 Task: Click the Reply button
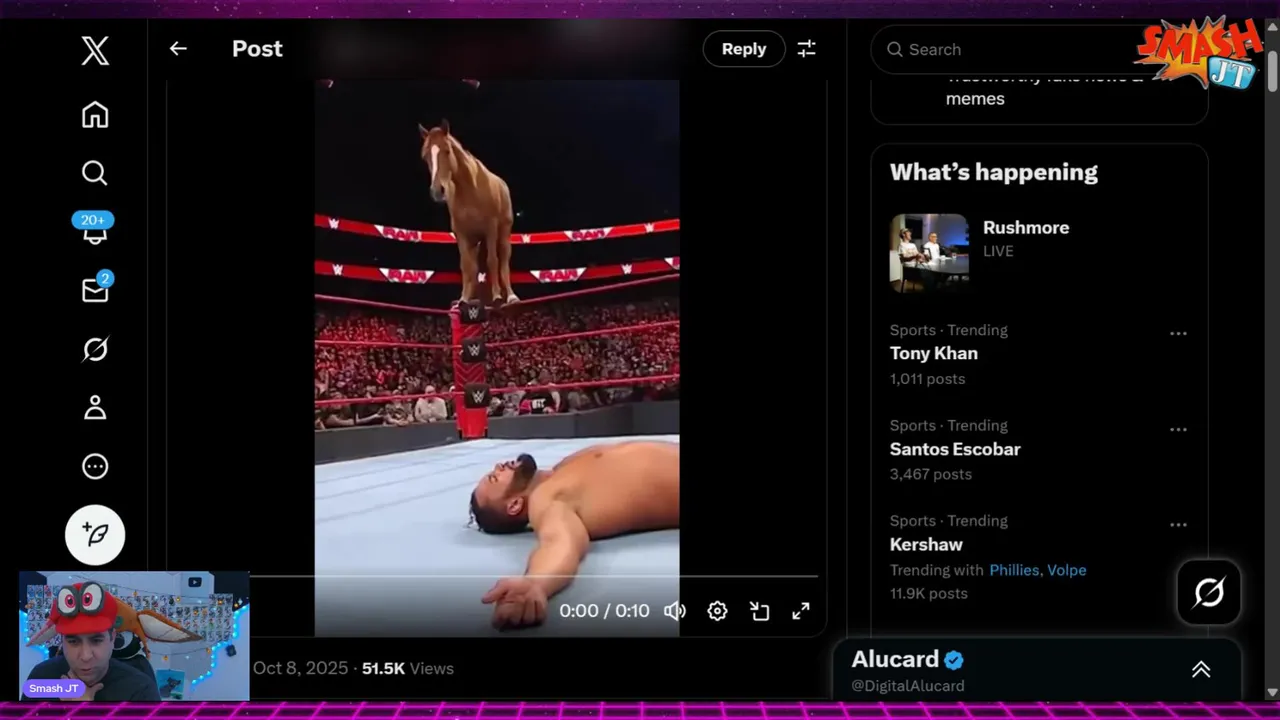click(744, 49)
